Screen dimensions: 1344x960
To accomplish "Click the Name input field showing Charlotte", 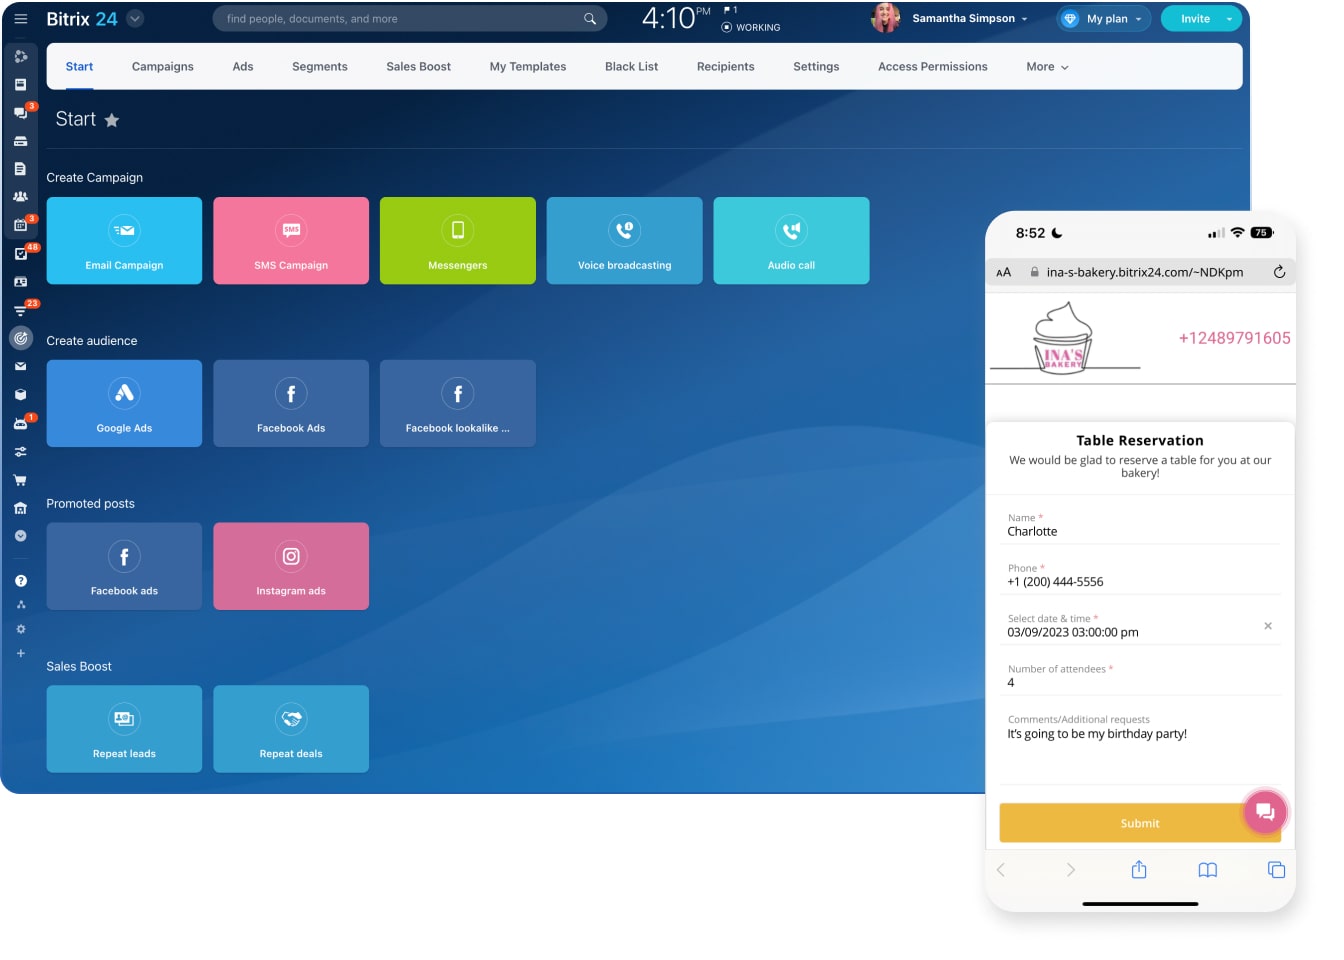I will 1100,529.
